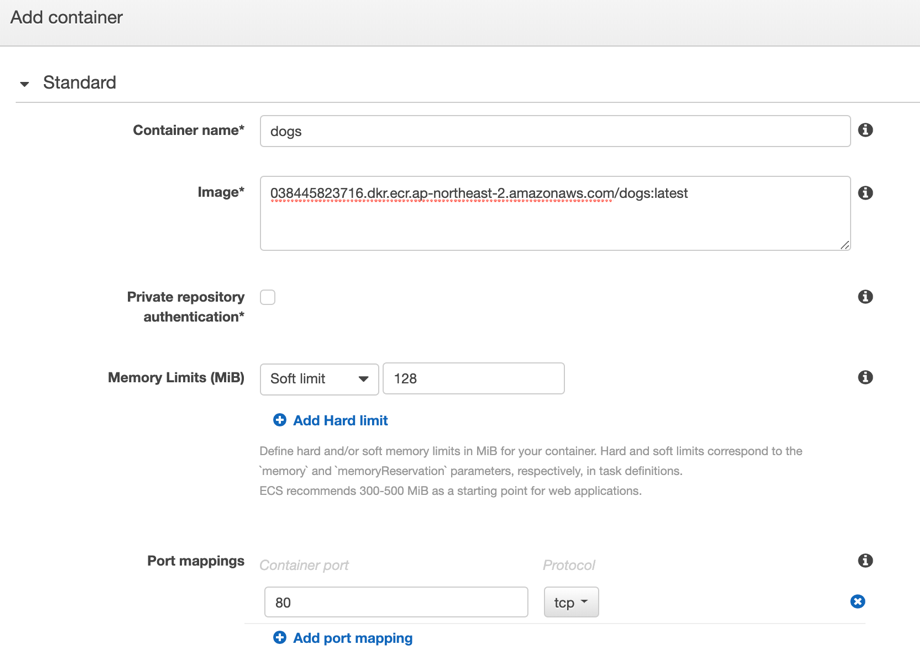Screen dimensions: 920x652
Task: Click the resize handle of Image textarea
Action: pos(844,245)
